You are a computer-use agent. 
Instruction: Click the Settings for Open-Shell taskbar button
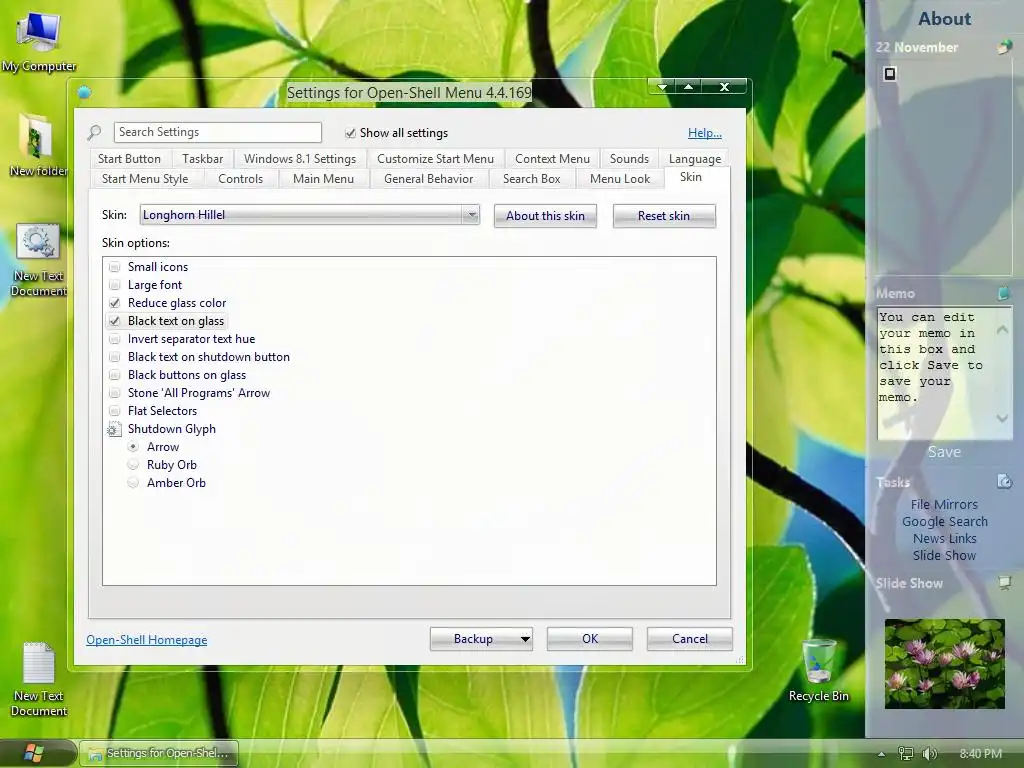tap(159, 754)
